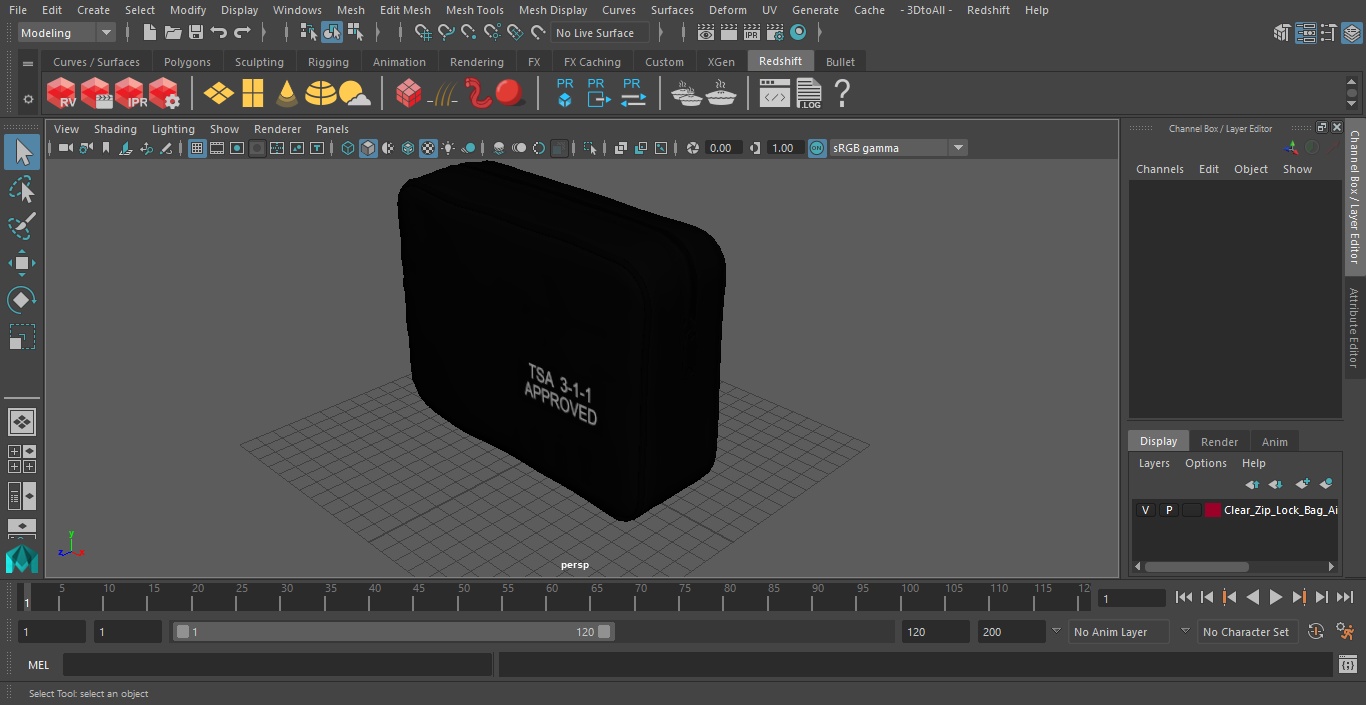Create a new scene file icon
Viewport: 1366px width, 705px height.
[x=149, y=33]
